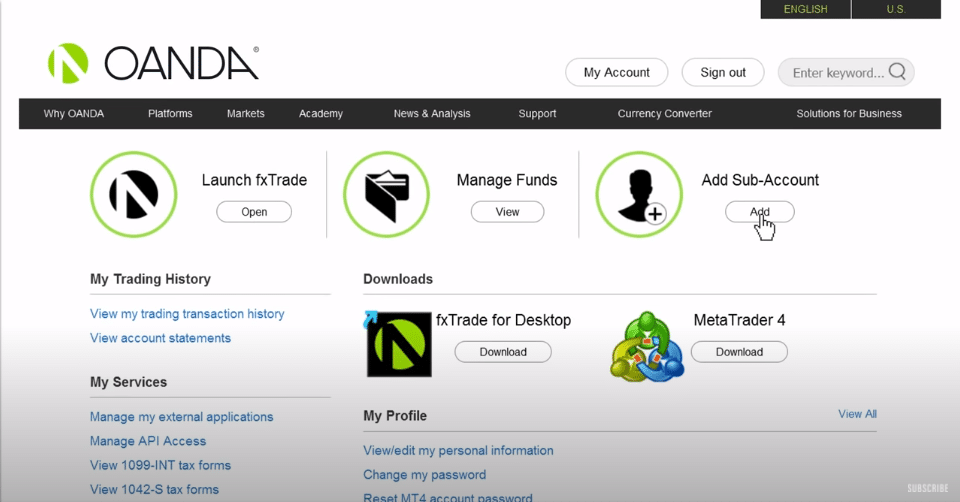Click the Add Sub-Account heading text
The height and width of the screenshot is (502, 960).
click(760, 180)
